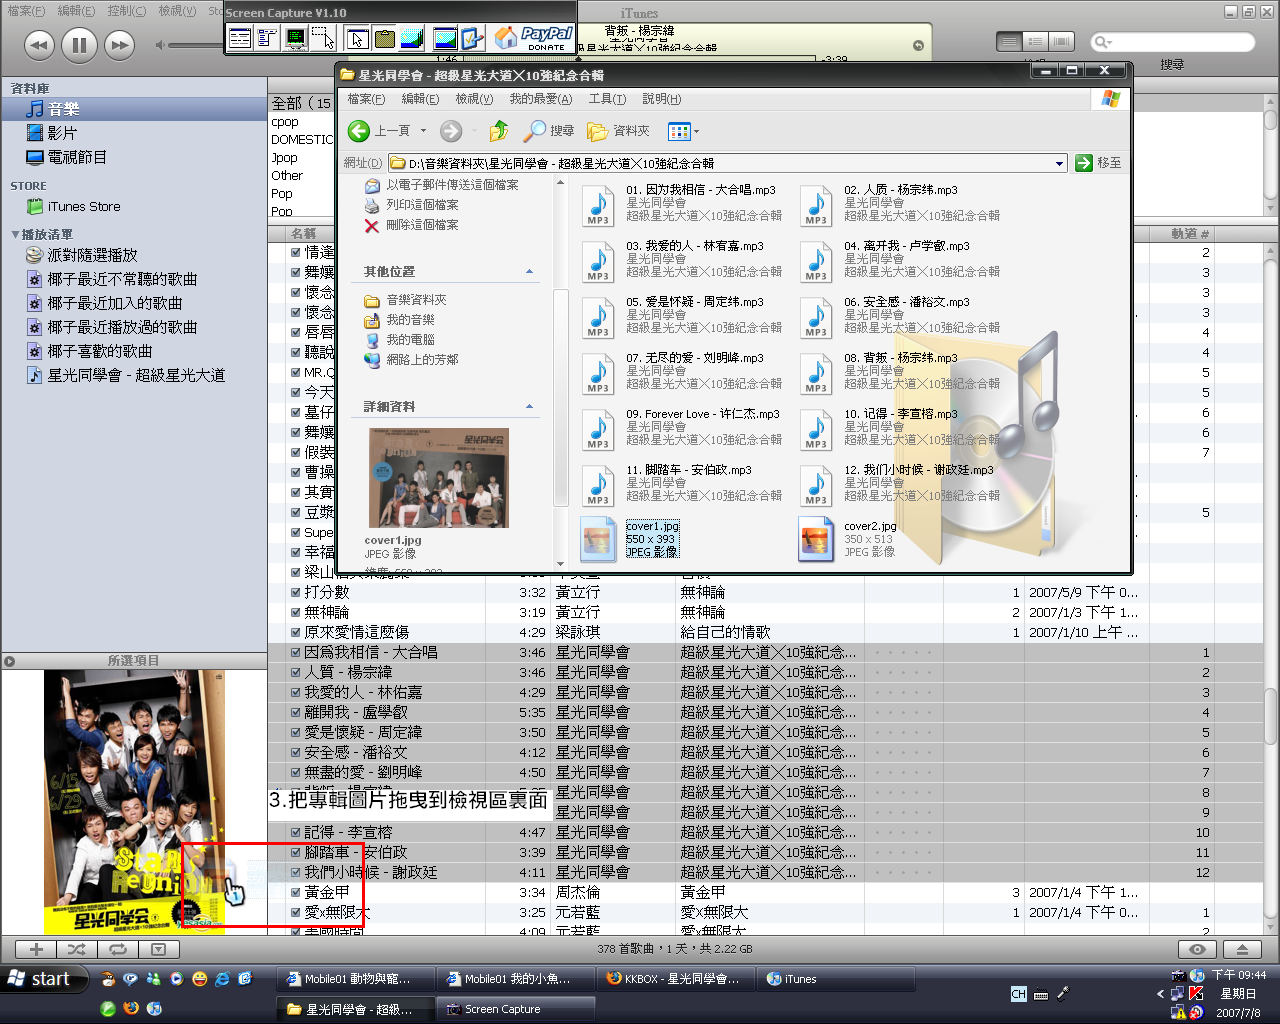
Task: Adjust the iTunes volume slider
Action: point(195,45)
